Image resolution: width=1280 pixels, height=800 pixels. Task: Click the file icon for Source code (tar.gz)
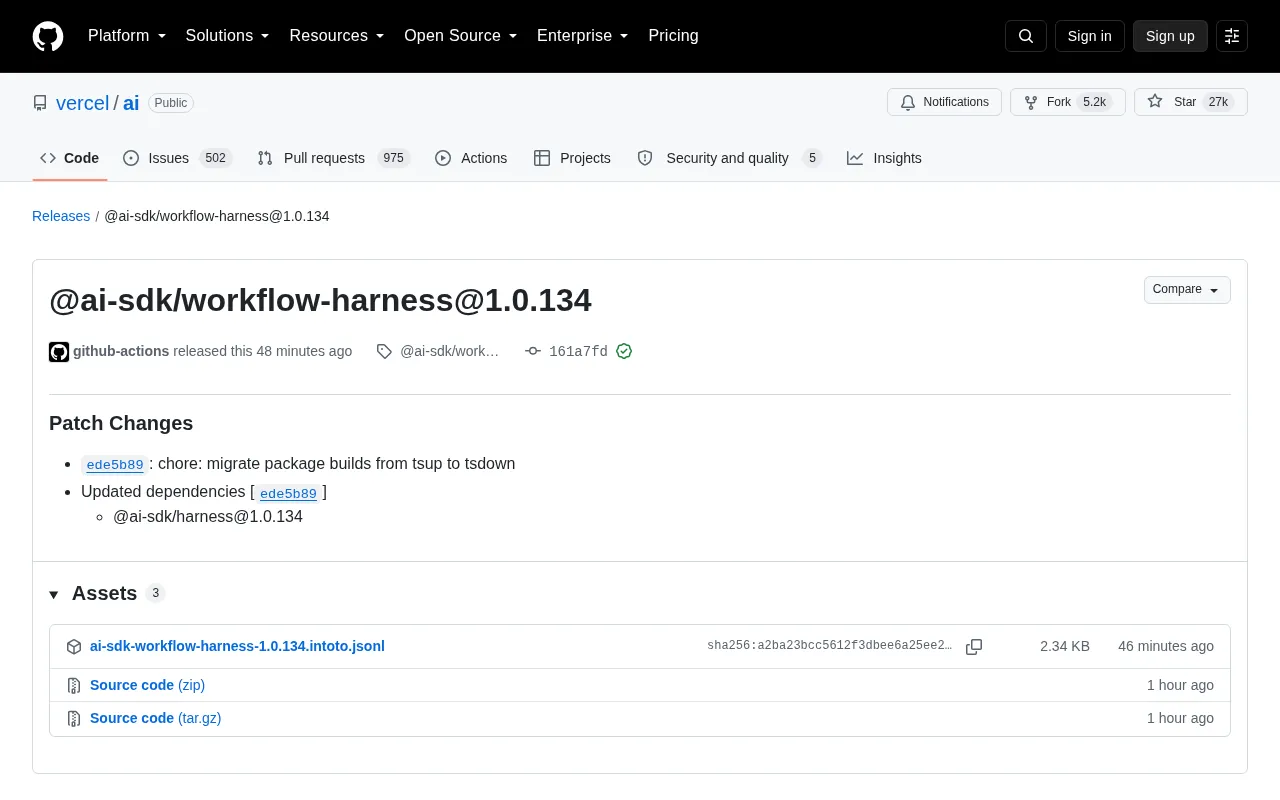click(74, 719)
